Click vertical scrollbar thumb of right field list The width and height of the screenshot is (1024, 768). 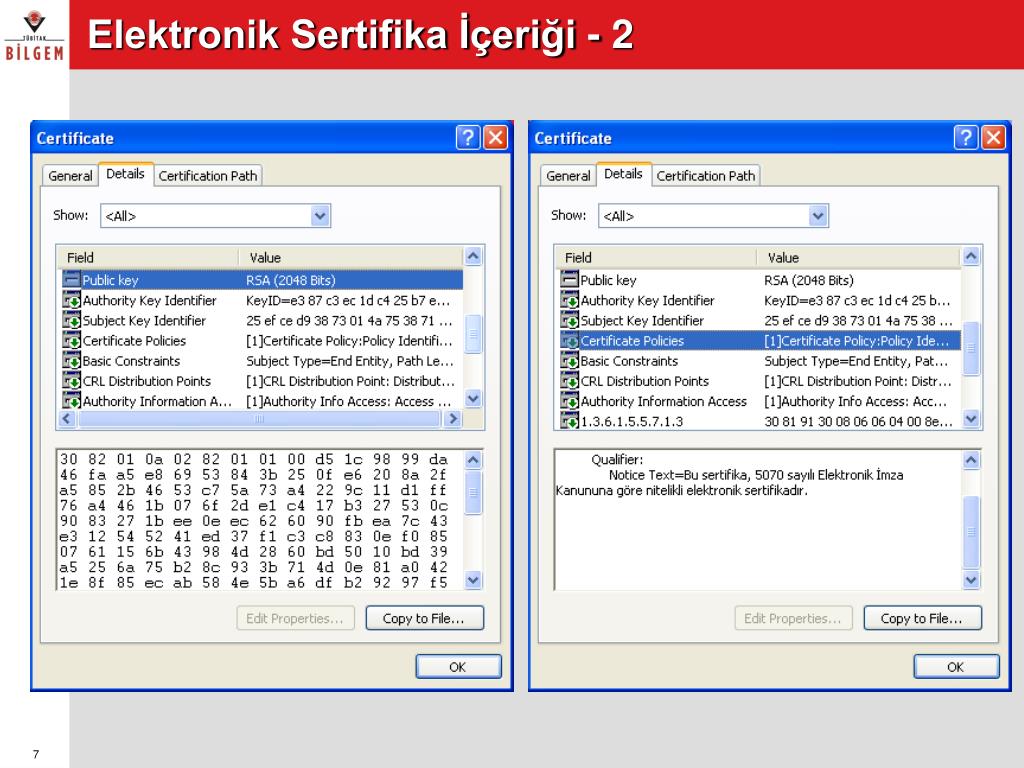pos(972,348)
